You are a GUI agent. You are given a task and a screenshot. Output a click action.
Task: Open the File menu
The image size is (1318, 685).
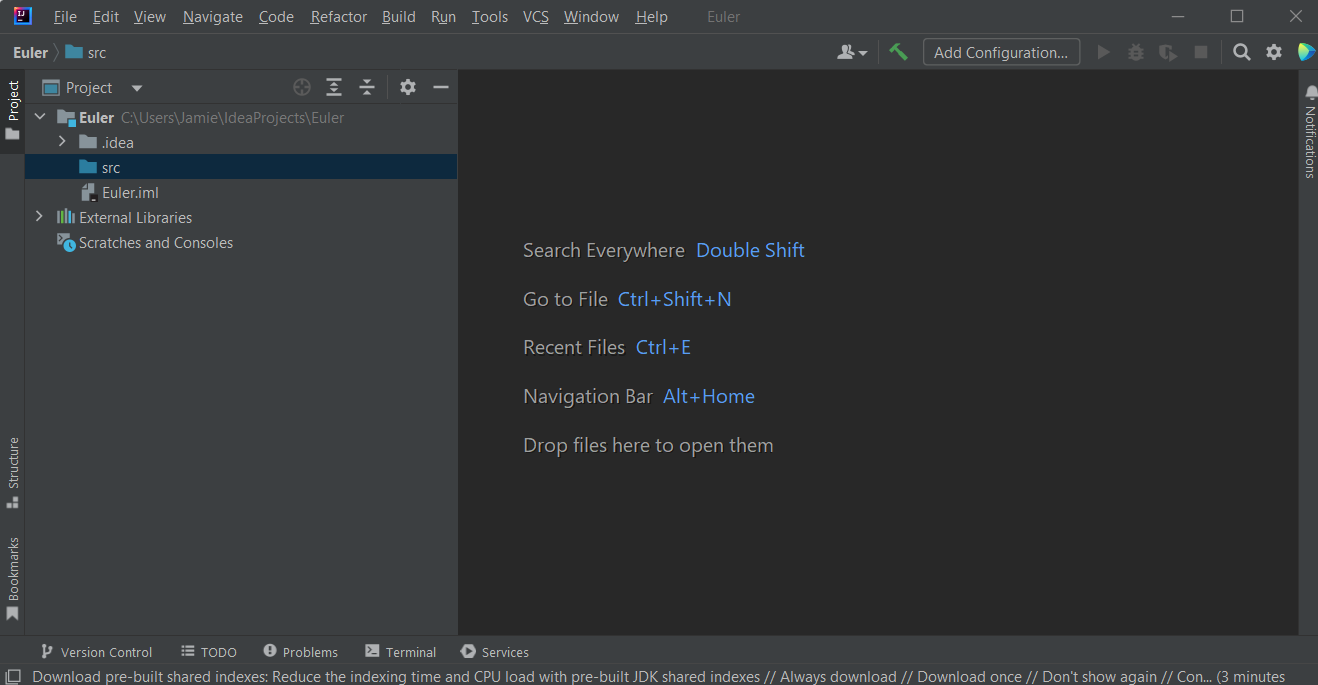65,17
